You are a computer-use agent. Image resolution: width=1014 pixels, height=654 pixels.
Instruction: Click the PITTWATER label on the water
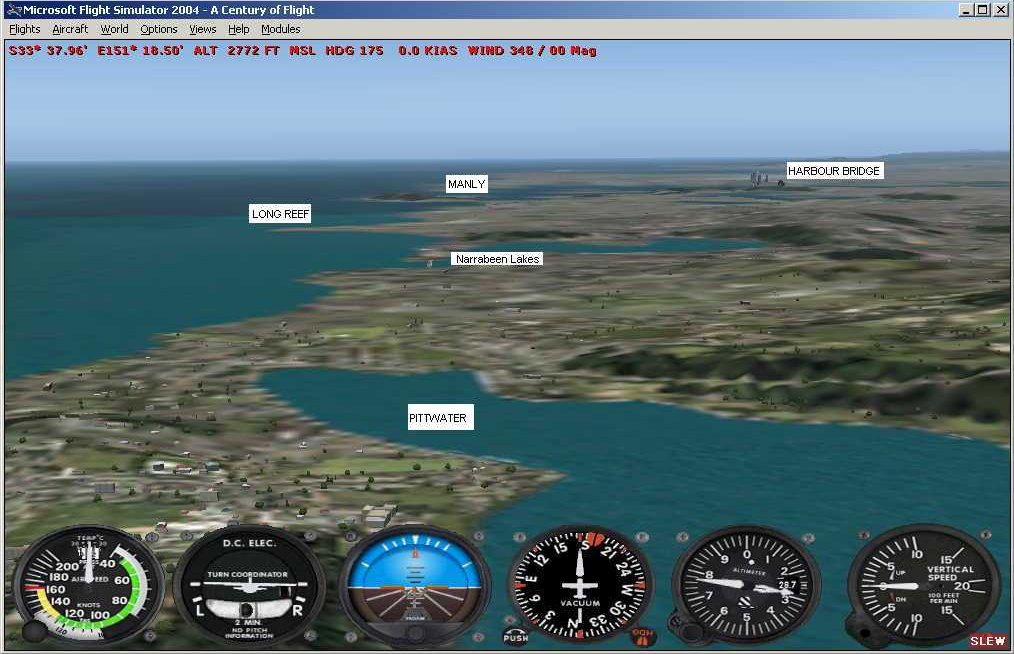pos(438,418)
